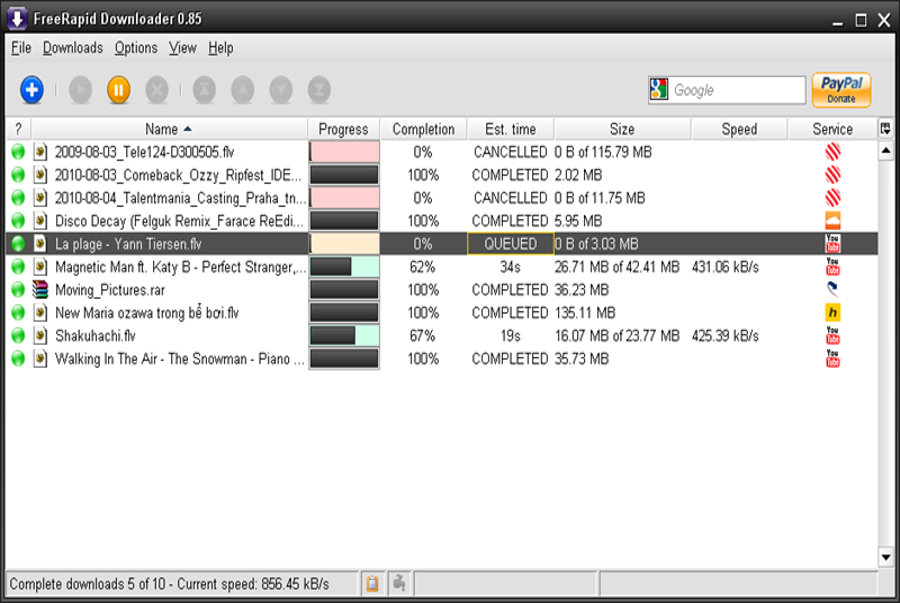900x603 pixels.
Task: Click the Google search input field
Action: coord(738,90)
